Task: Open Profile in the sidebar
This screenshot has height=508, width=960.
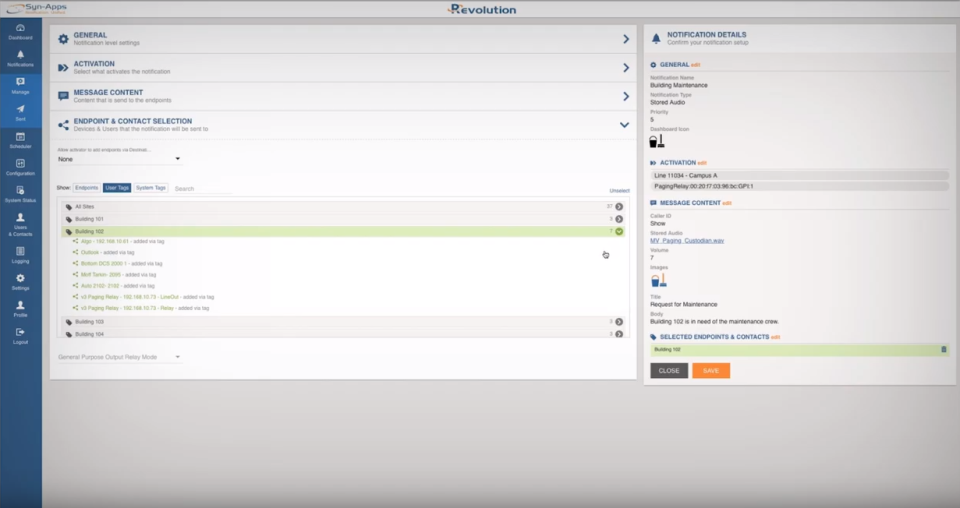Action: pos(20,308)
